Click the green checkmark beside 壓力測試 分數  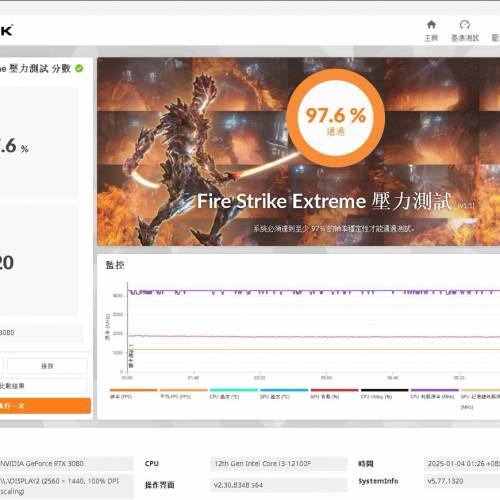coord(79,68)
